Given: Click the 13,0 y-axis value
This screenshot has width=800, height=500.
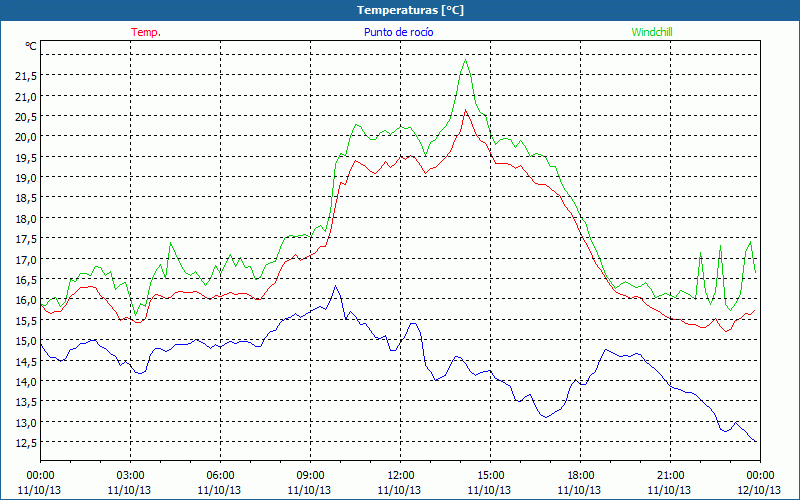Looking at the screenshot, I should click(26, 422).
